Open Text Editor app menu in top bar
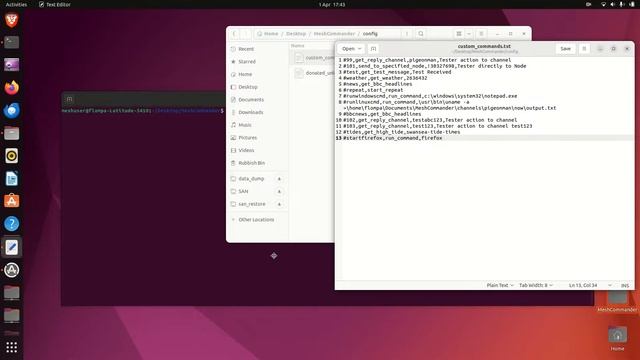Screen dimensions: 640x360 (54, 4)
